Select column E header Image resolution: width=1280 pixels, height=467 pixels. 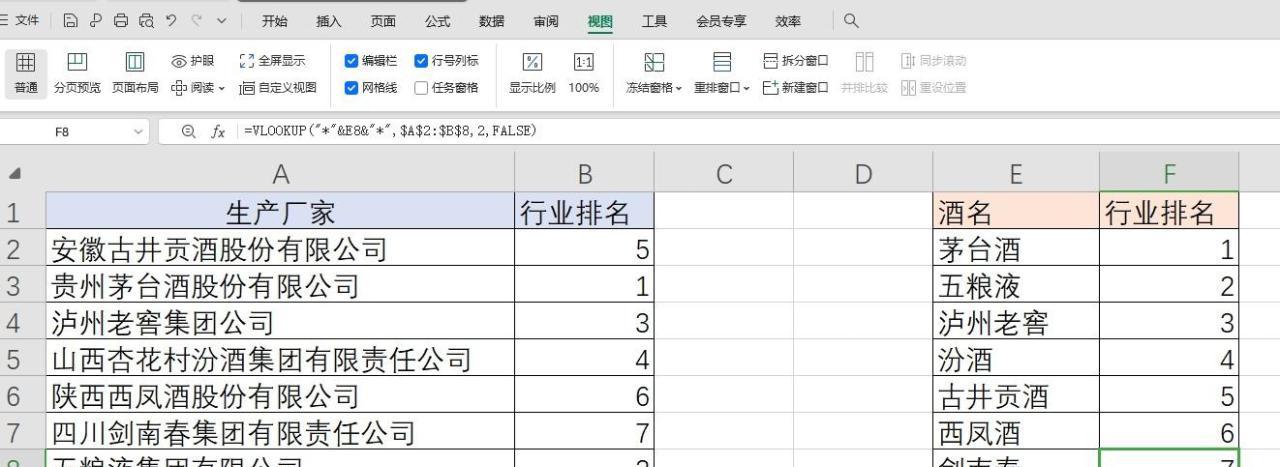1016,174
